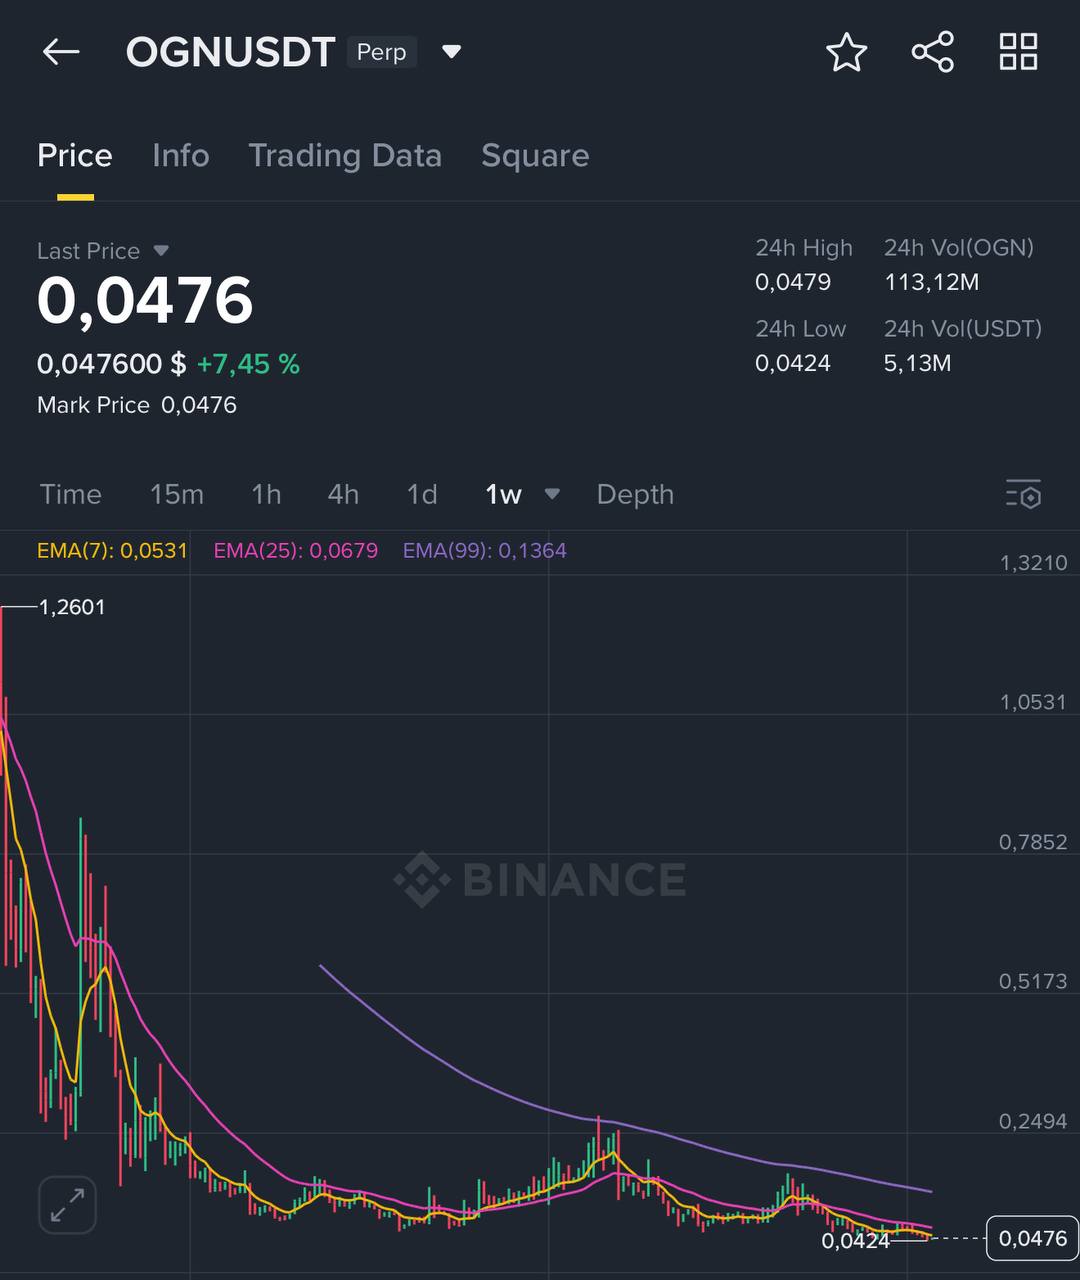
Task: Tap the EMA(99): 0,1364 indicator label
Action: tap(485, 550)
